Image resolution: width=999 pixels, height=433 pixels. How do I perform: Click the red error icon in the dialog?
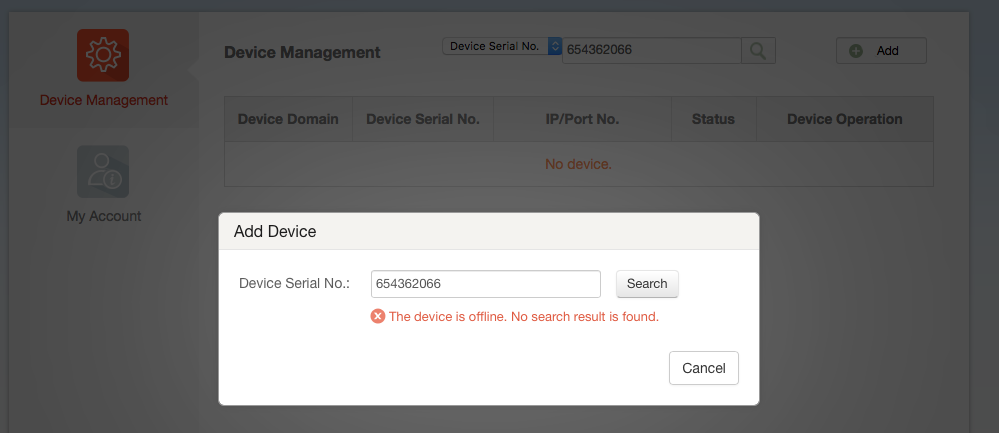378,317
